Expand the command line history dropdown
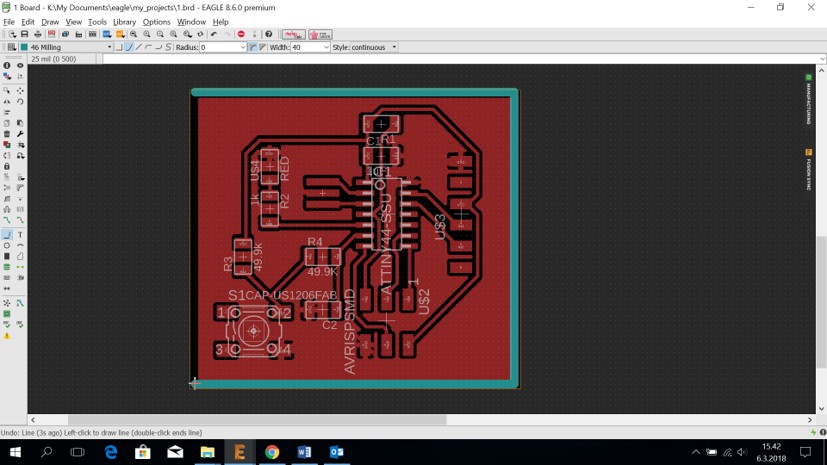Screen dimensions: 827x465 pos(822,59)
